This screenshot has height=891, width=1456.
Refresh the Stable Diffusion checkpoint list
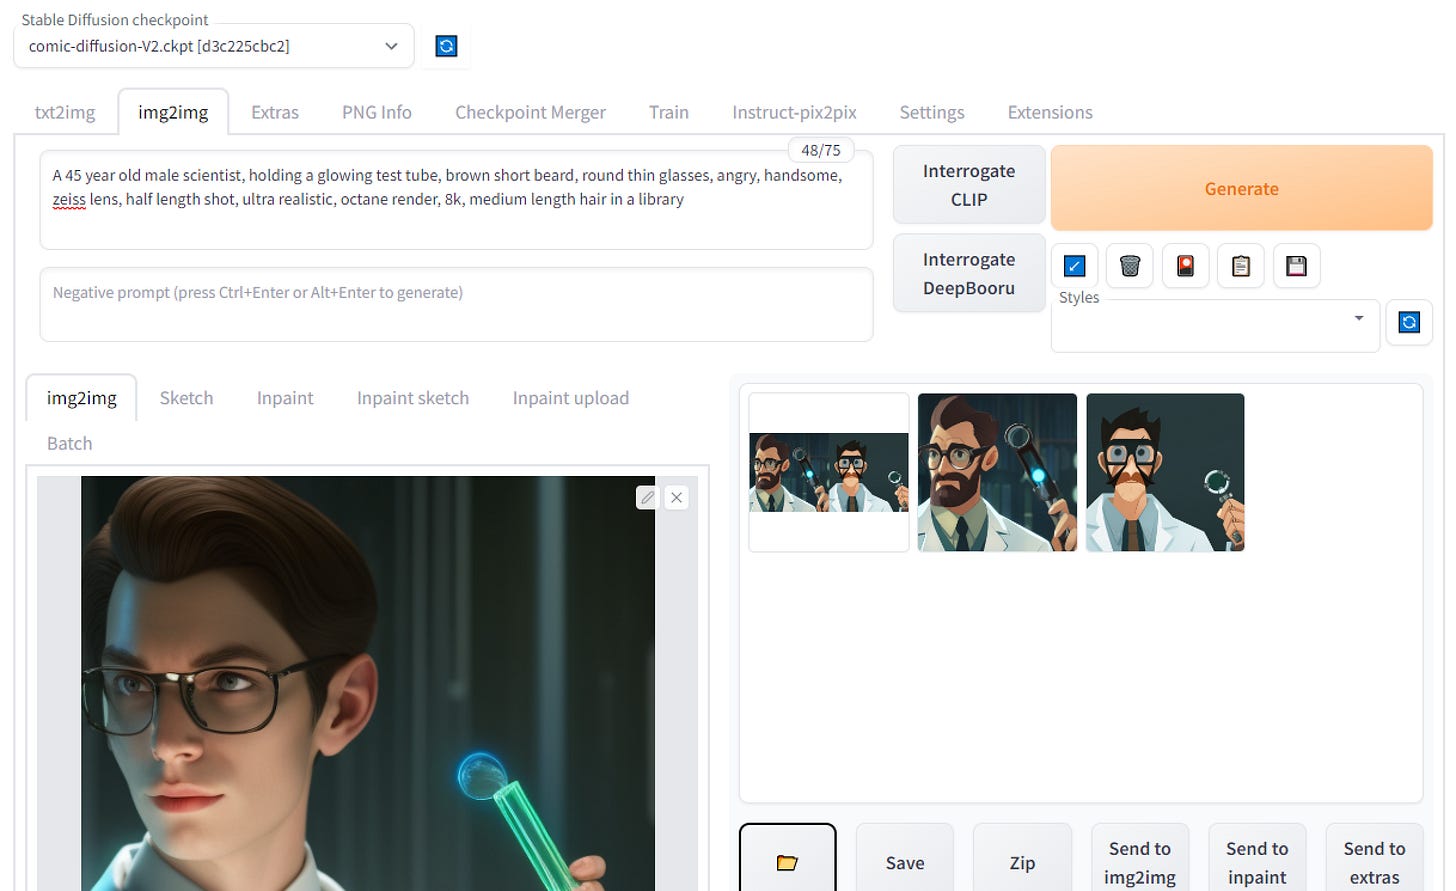point(445,45)
